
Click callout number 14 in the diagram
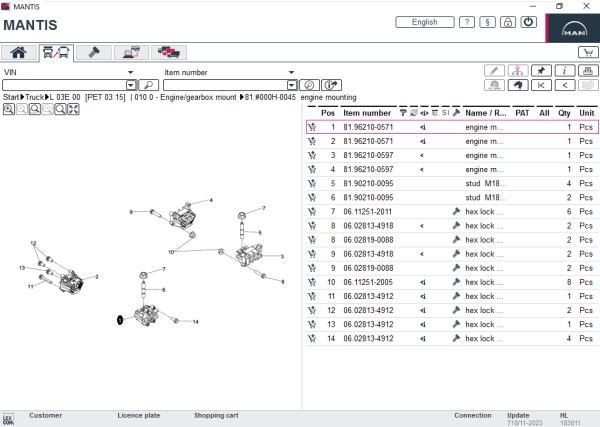point(196,322)
